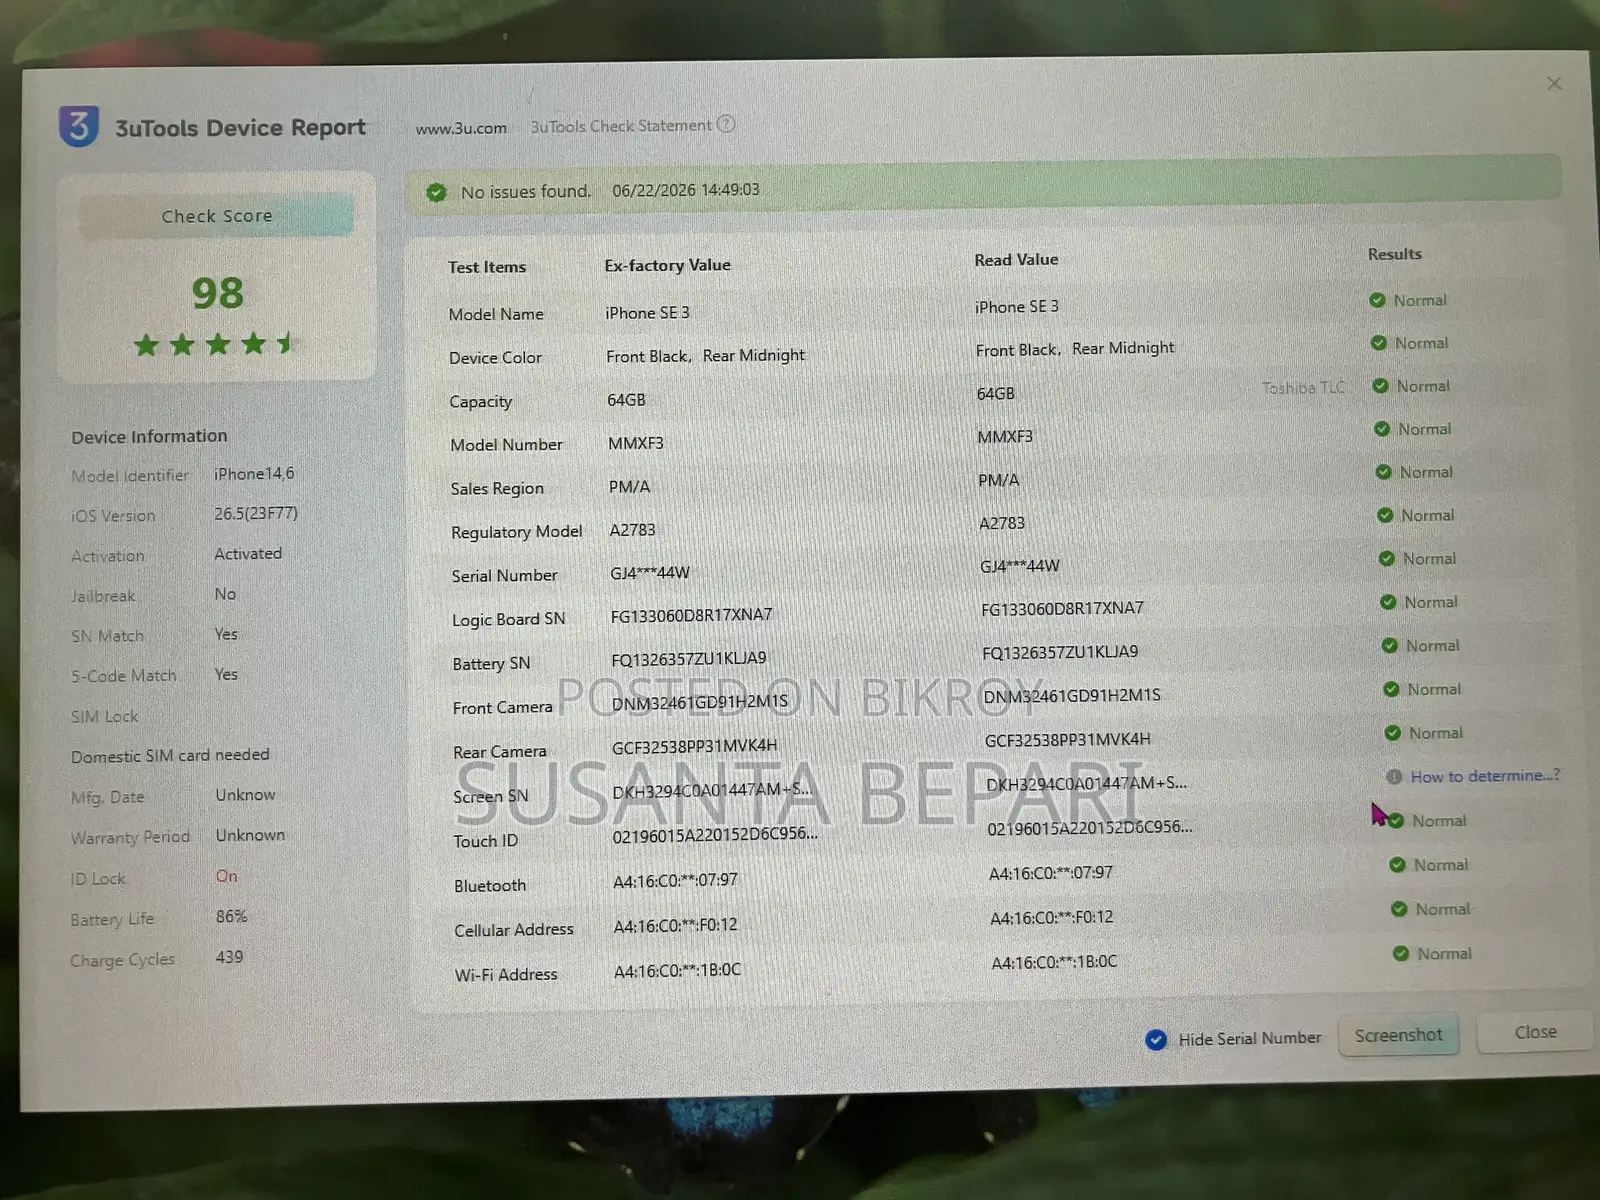
Task: Click the Rear Camera result check icon
Action: pos(1392,733)
